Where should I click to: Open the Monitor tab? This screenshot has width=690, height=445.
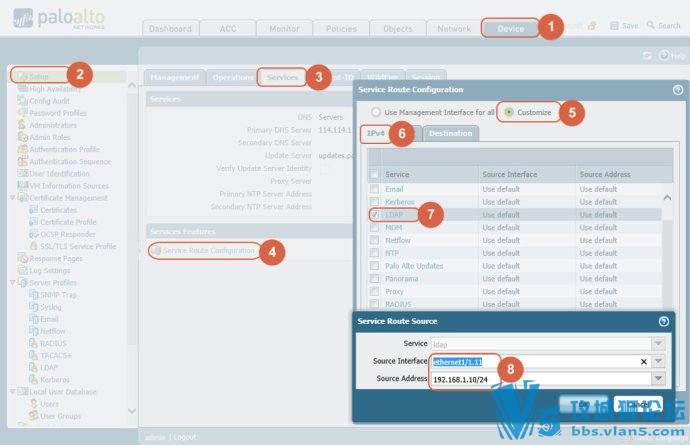coord(284,29)
